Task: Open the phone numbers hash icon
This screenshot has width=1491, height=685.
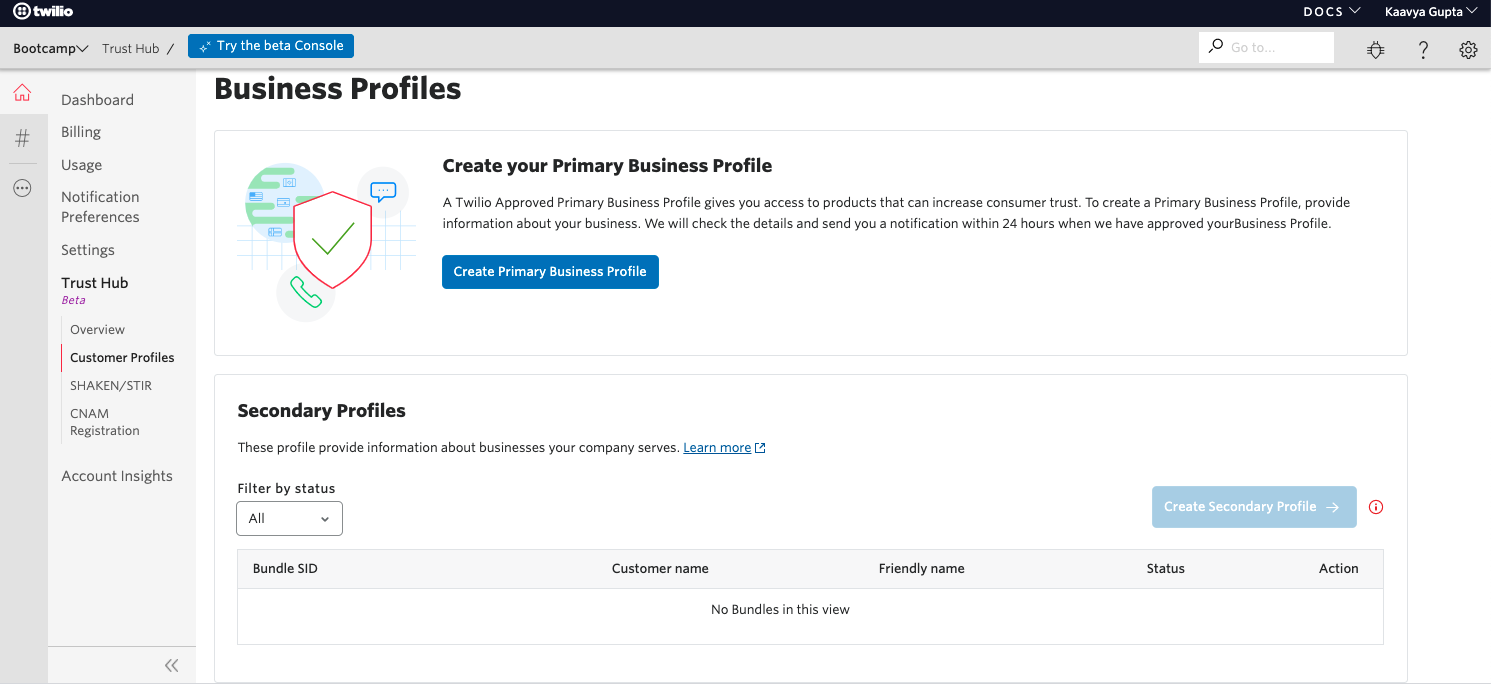Action: click(22, 139)
